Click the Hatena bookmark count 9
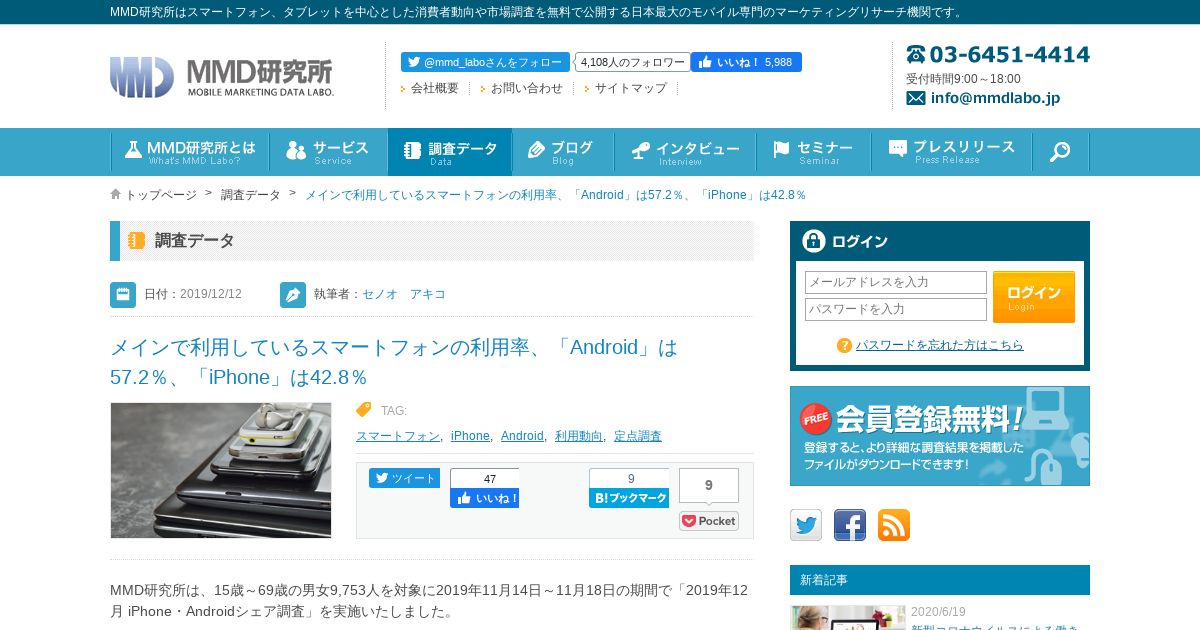This screenshot has width=1200, height=630. [x=631, y=478]
